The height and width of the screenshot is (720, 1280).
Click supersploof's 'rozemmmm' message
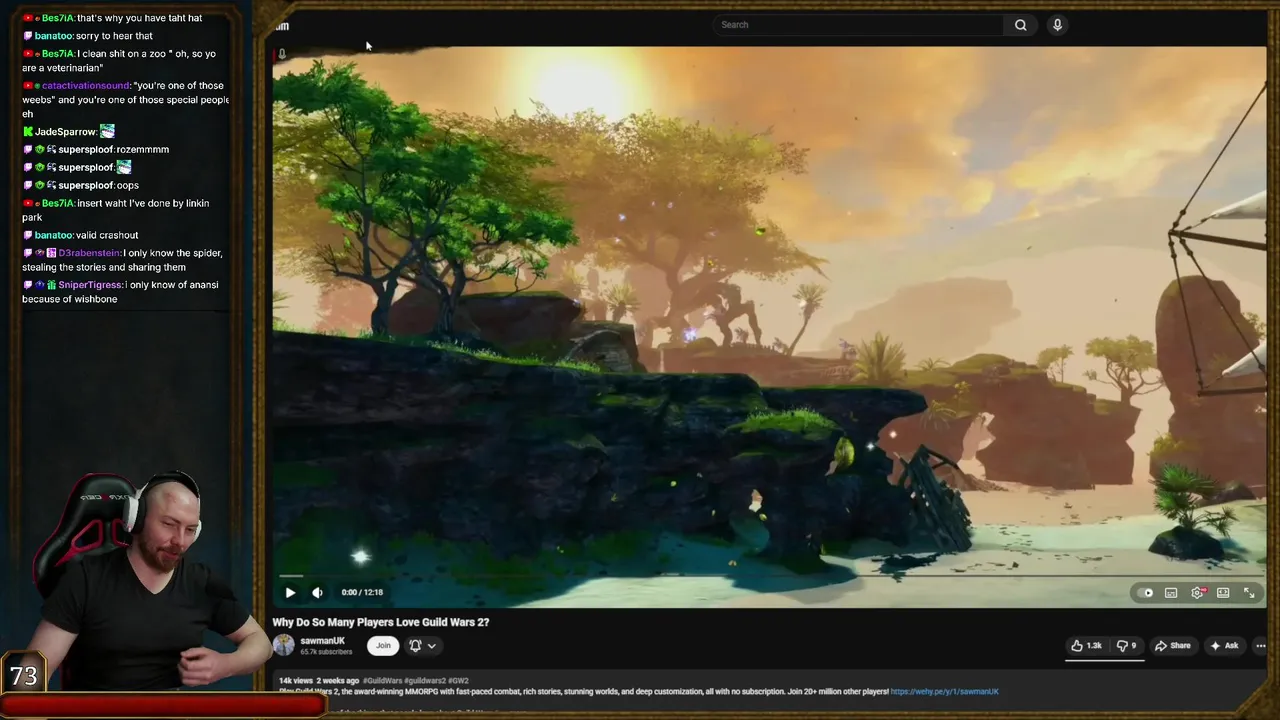pos(142,149)
